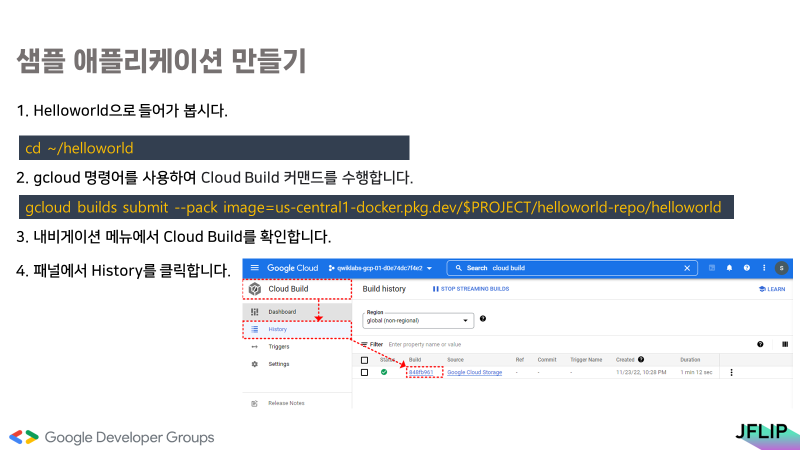Screen dimensions: 800x450
Task: Open Dashboard in Cloud Build sidebar
Action: [x=297, y=312]
